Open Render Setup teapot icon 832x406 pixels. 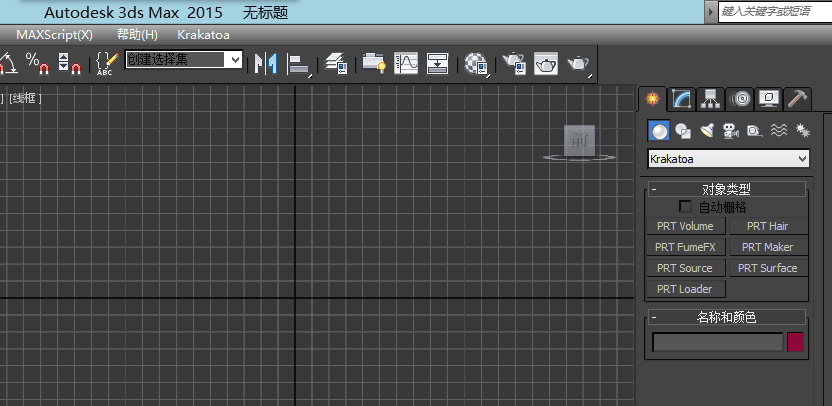coord(514,64)
